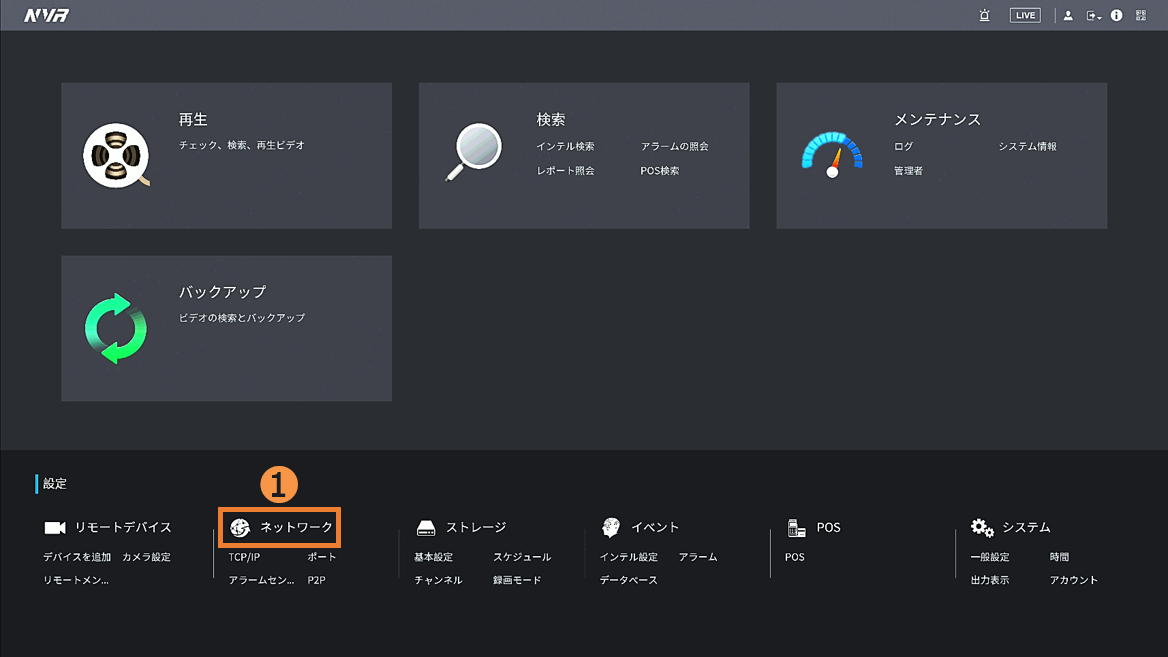Go to インテル検索 search
Viewport: 1168px width, 657px height.
[565, 147]
